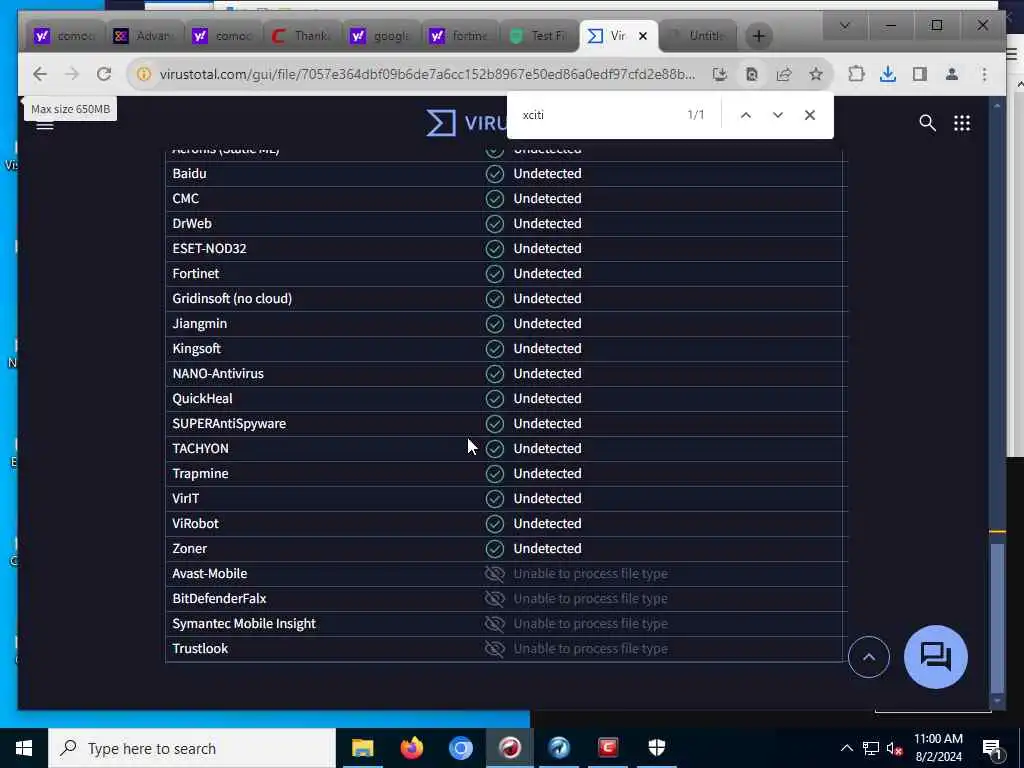Open VirusTotal hamburger menu

pos(44,125)
